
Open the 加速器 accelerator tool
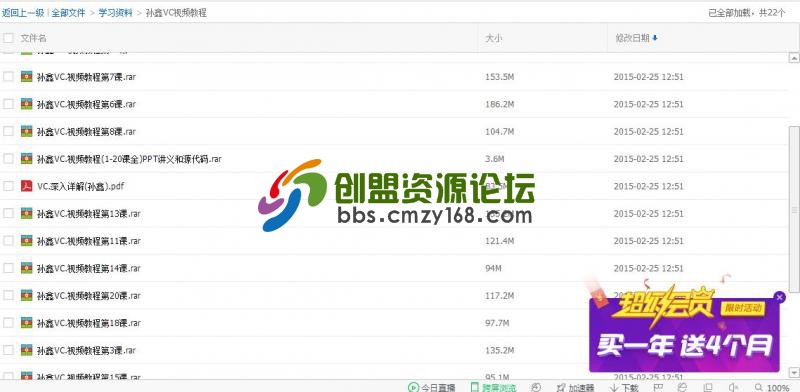(575, 387)
